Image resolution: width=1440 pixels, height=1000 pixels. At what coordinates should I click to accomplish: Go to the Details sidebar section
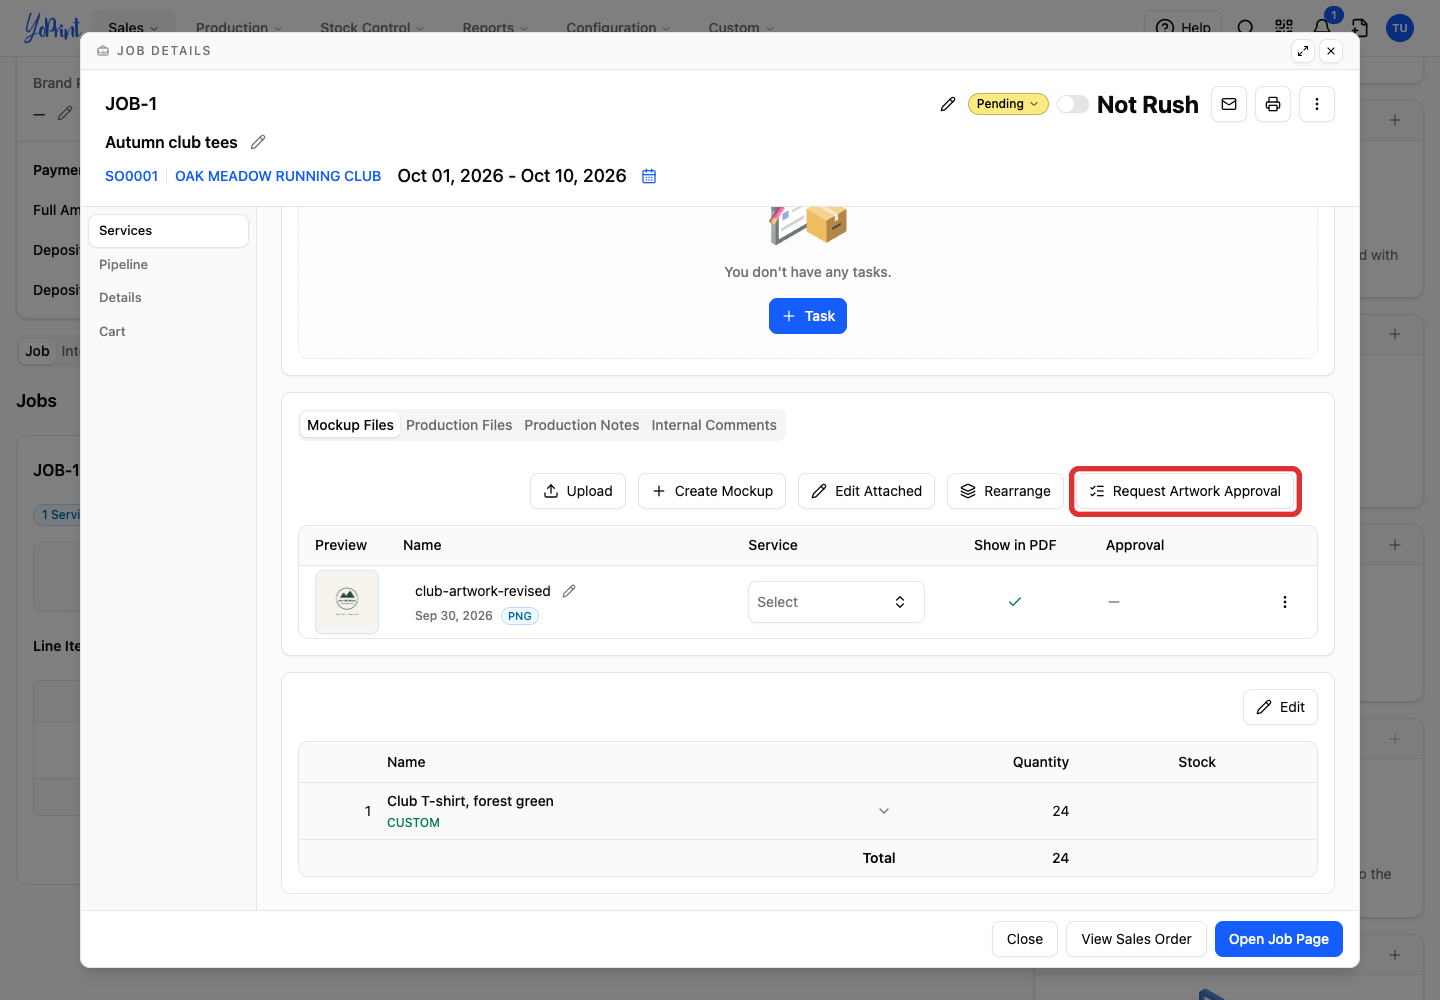pos(168,298)
